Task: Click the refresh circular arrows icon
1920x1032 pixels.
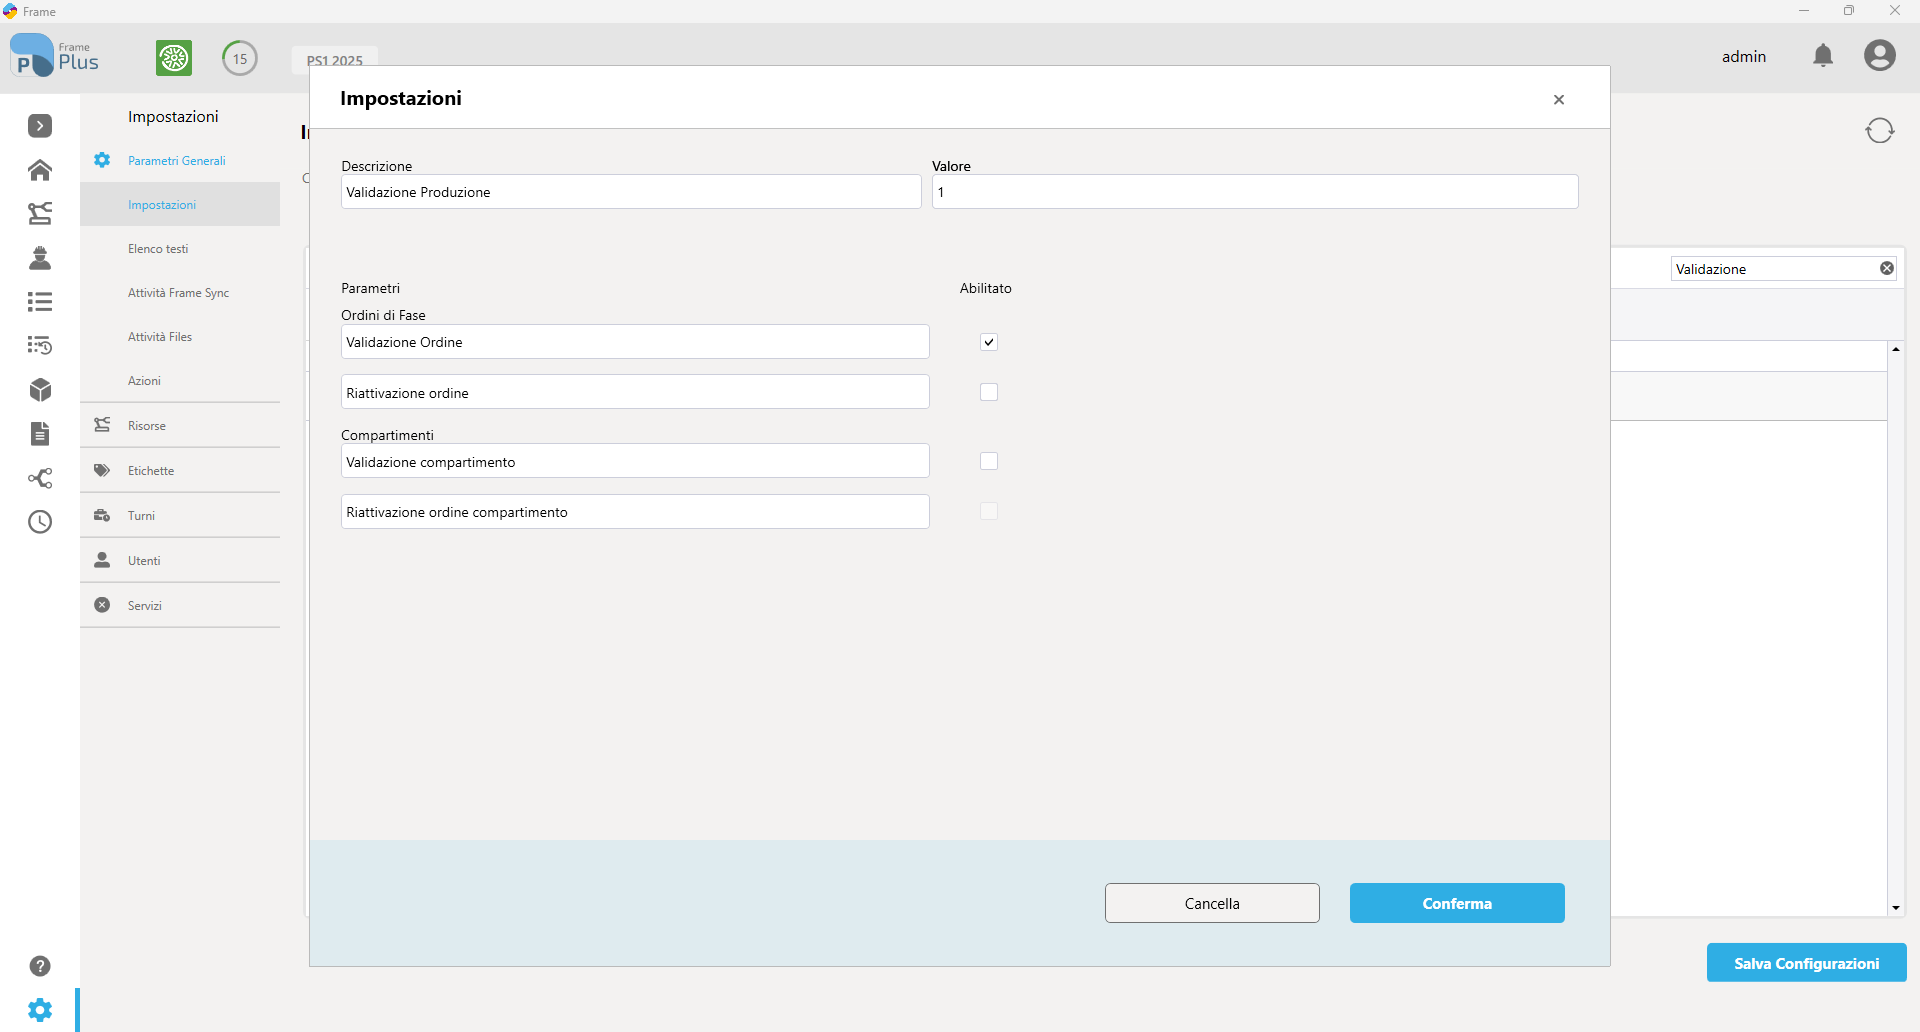Action: (x=1880, y=131)
